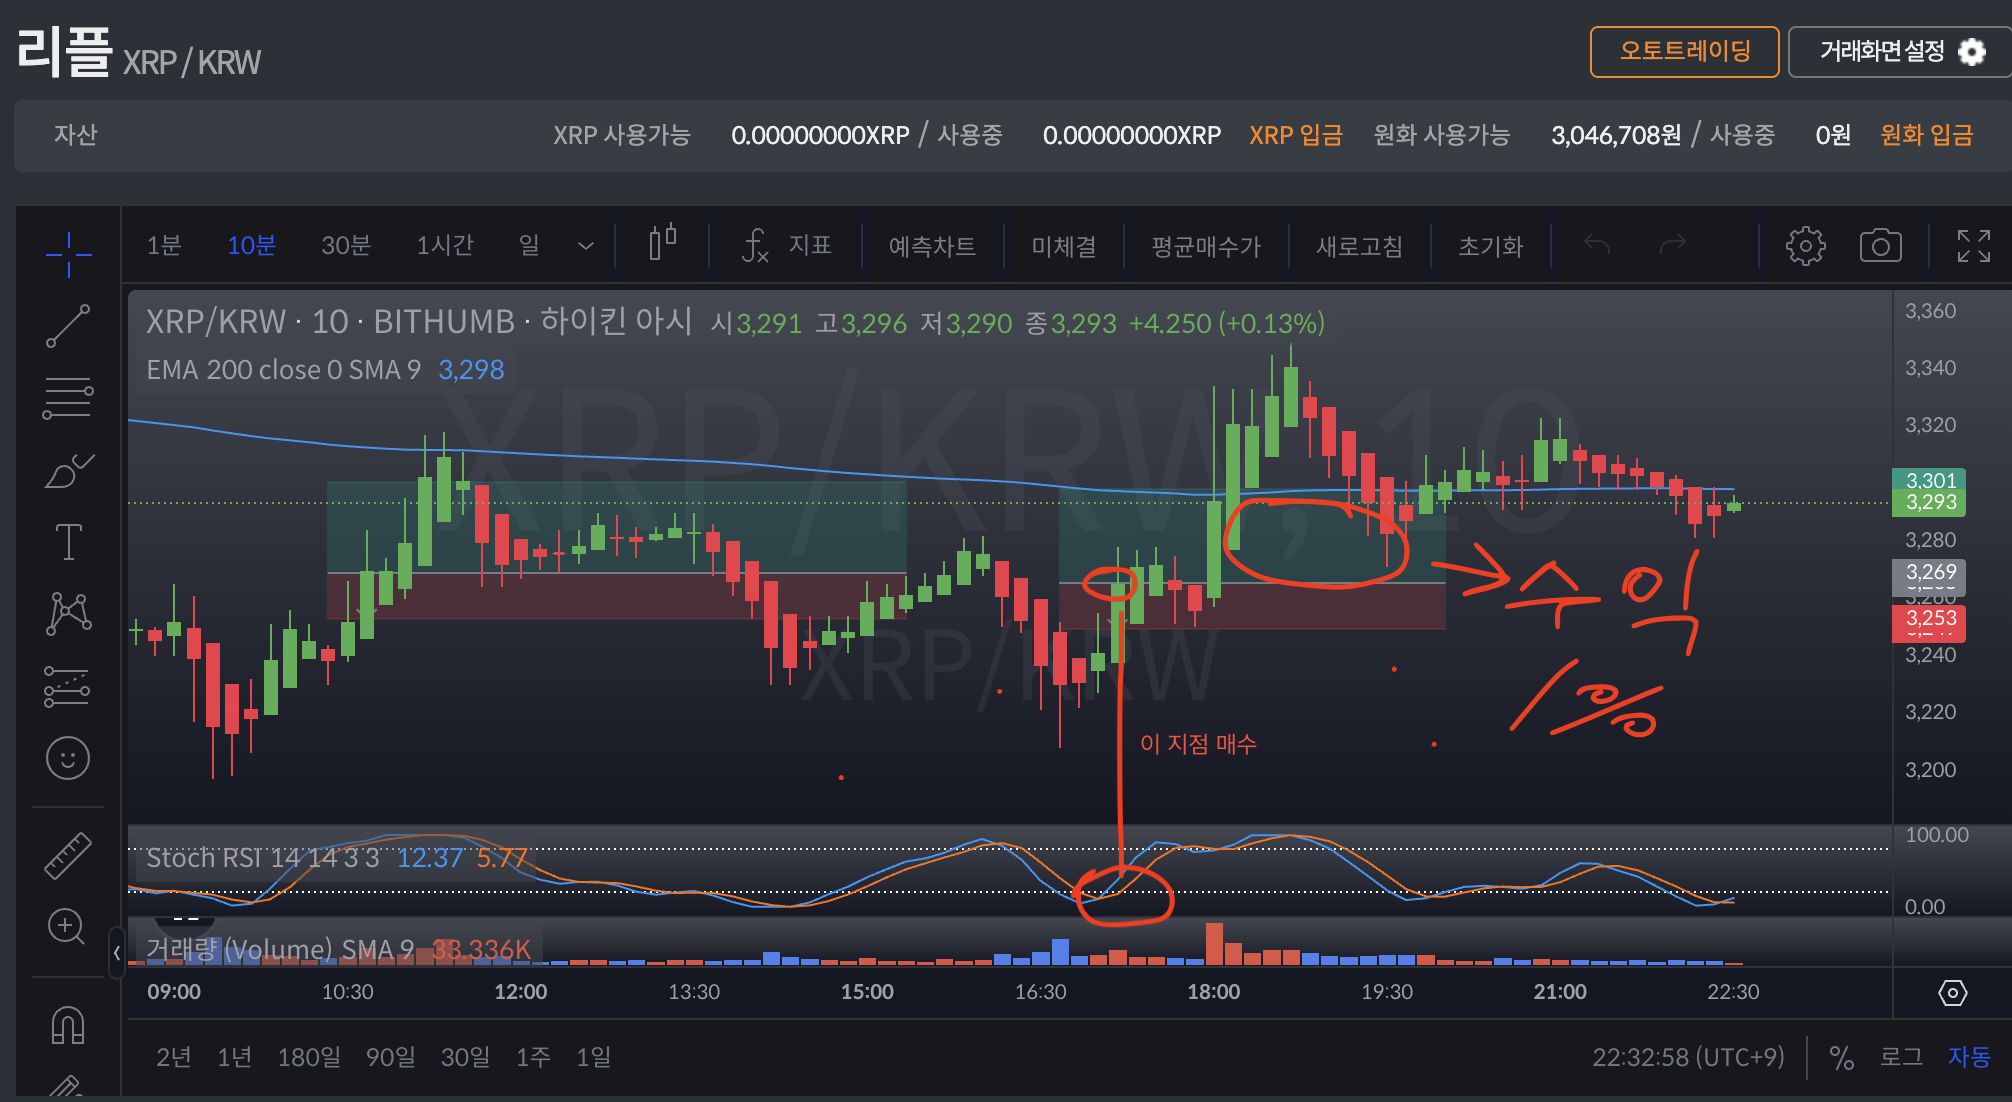Select the text annotation tool
Viewport: 2012px width, 1102px height.
(x=68, y=542)
